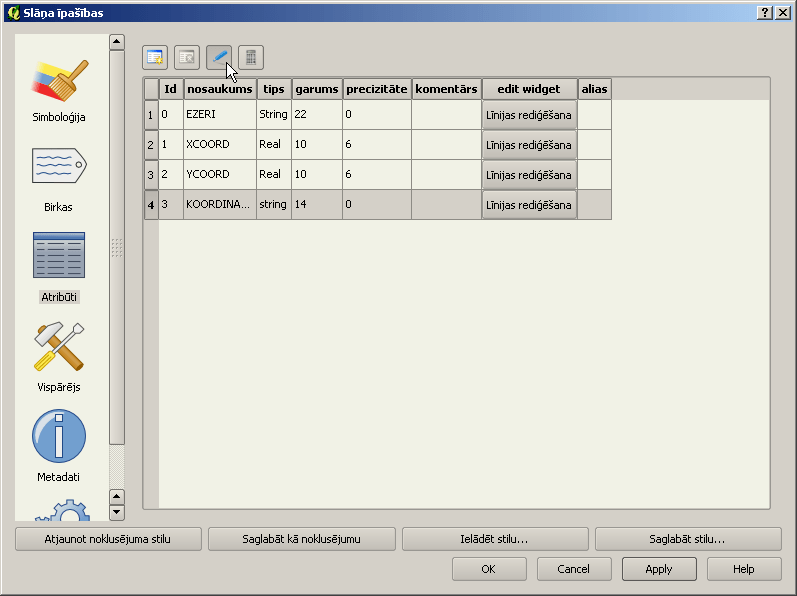
Task: Open edit widget for the XCOORD field
Action: pyautogui.click(x=529, y=145)
